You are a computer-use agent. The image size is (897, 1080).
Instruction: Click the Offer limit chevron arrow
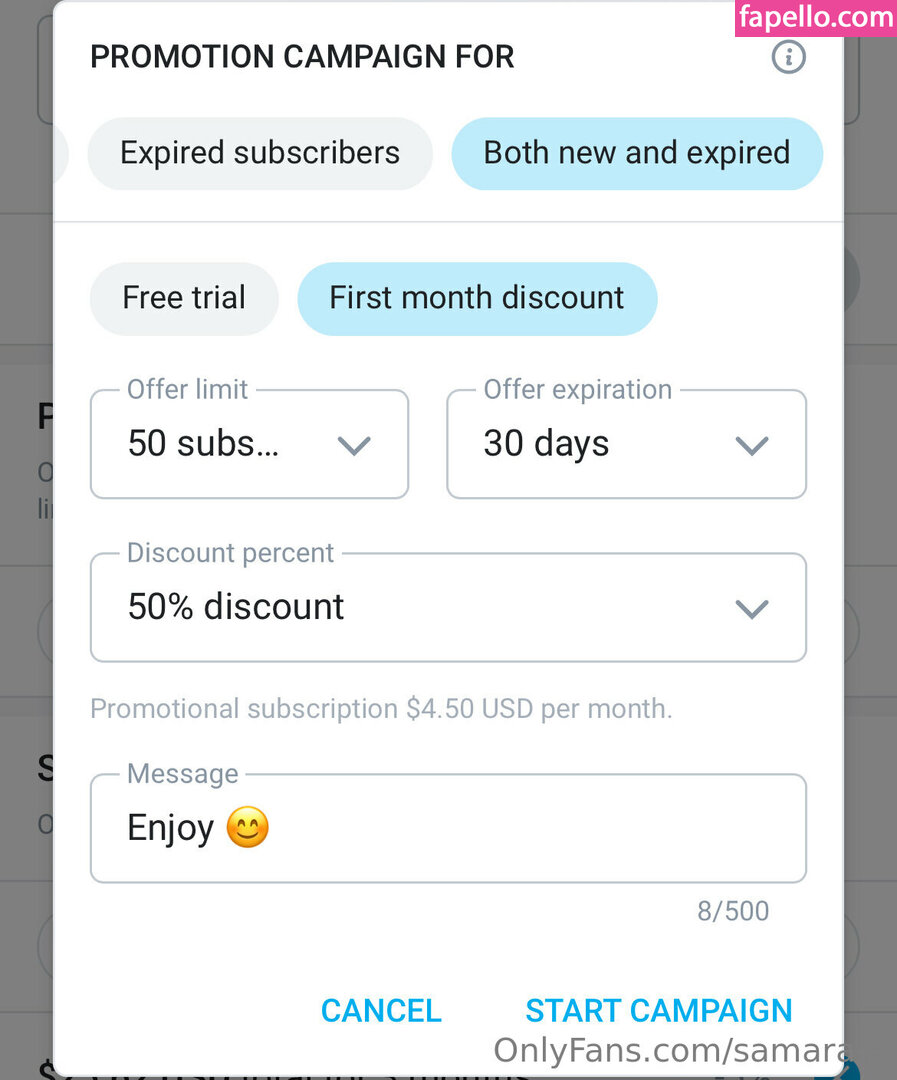[354, 445]
